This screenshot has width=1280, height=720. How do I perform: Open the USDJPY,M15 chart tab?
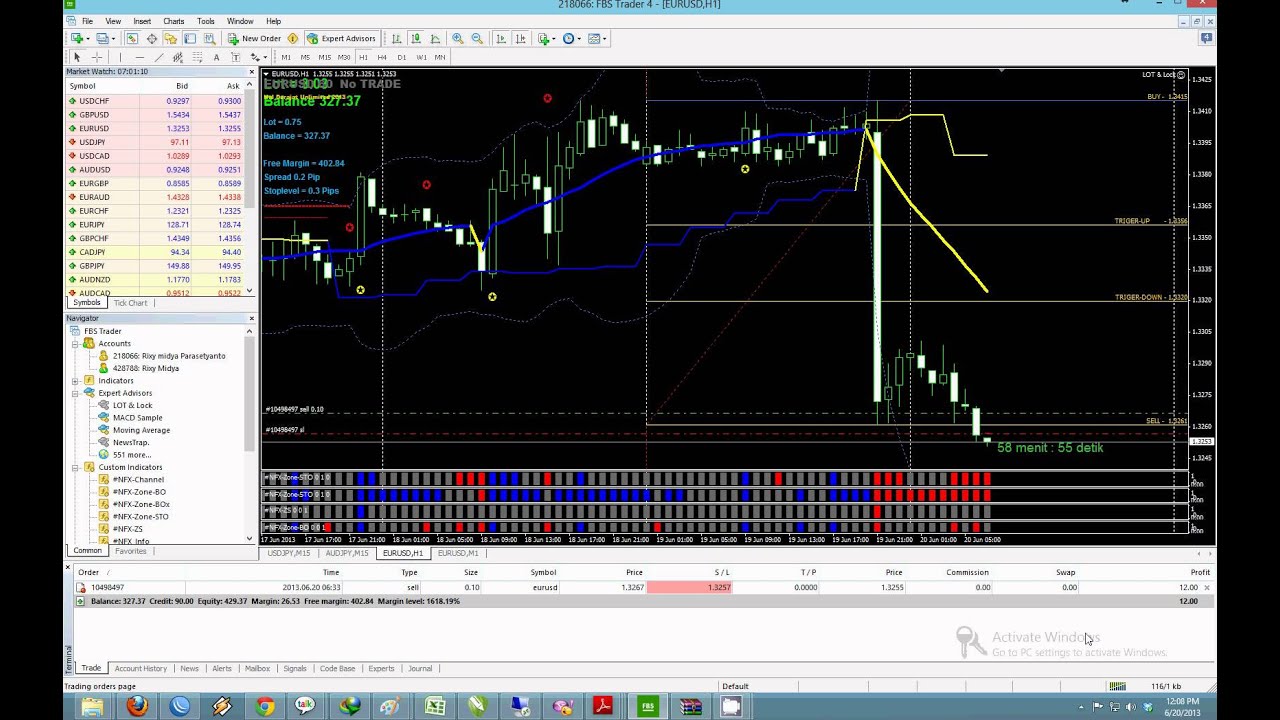[x=289, y=553]
